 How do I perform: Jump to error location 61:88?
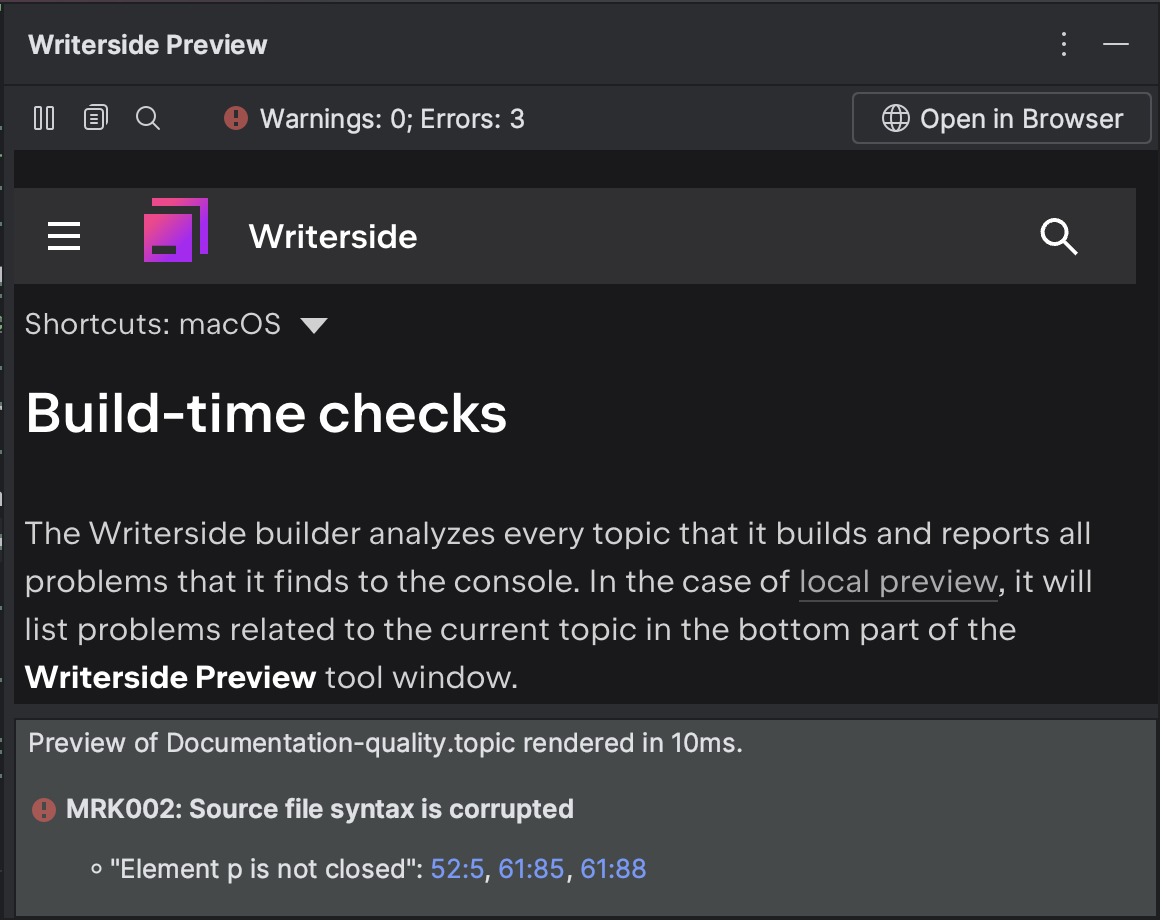click(x=613, y=869)
